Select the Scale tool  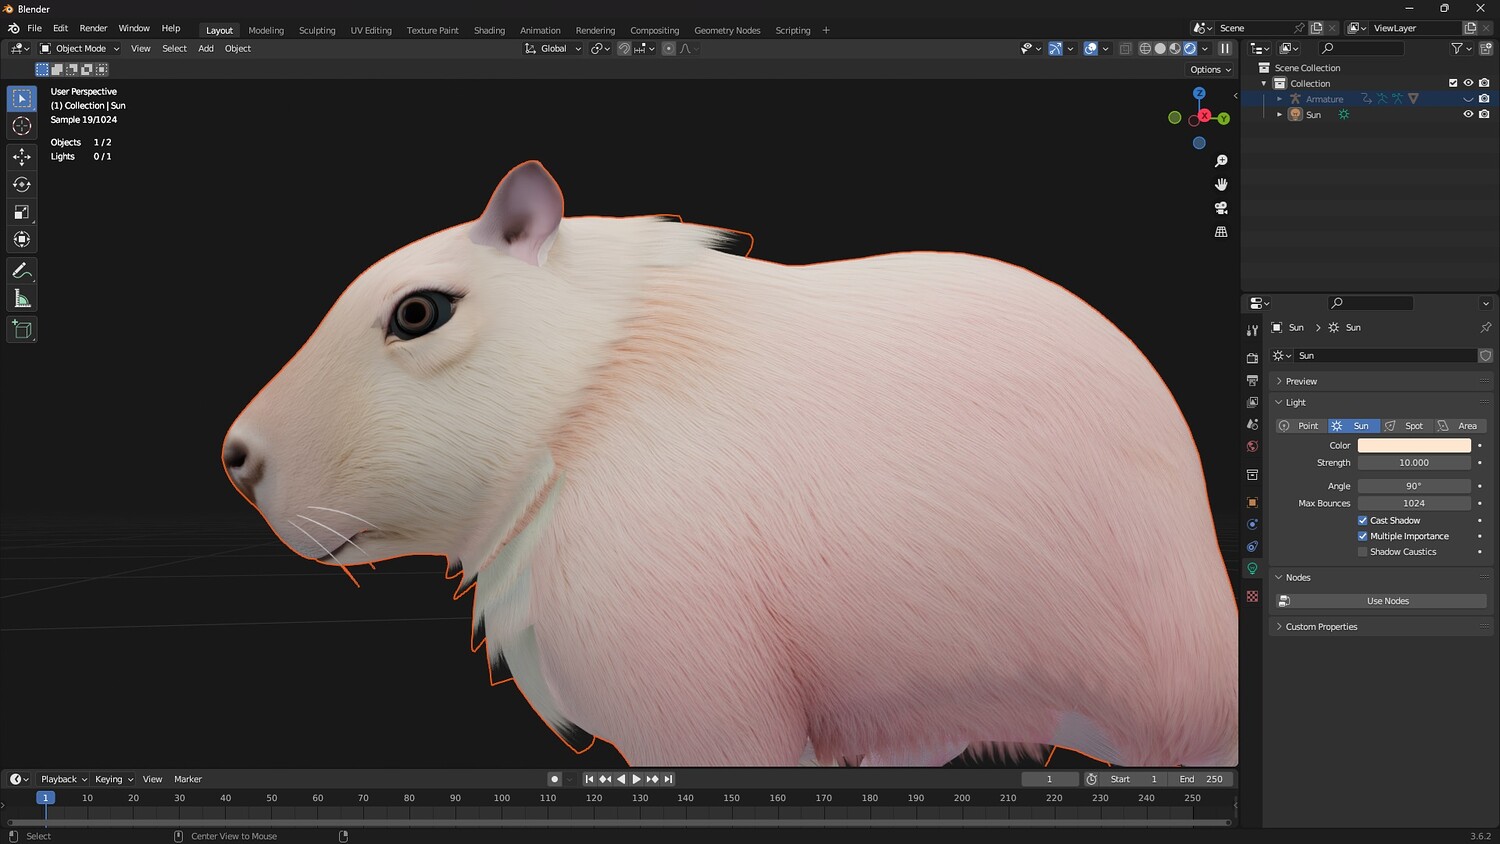point(22,212)
